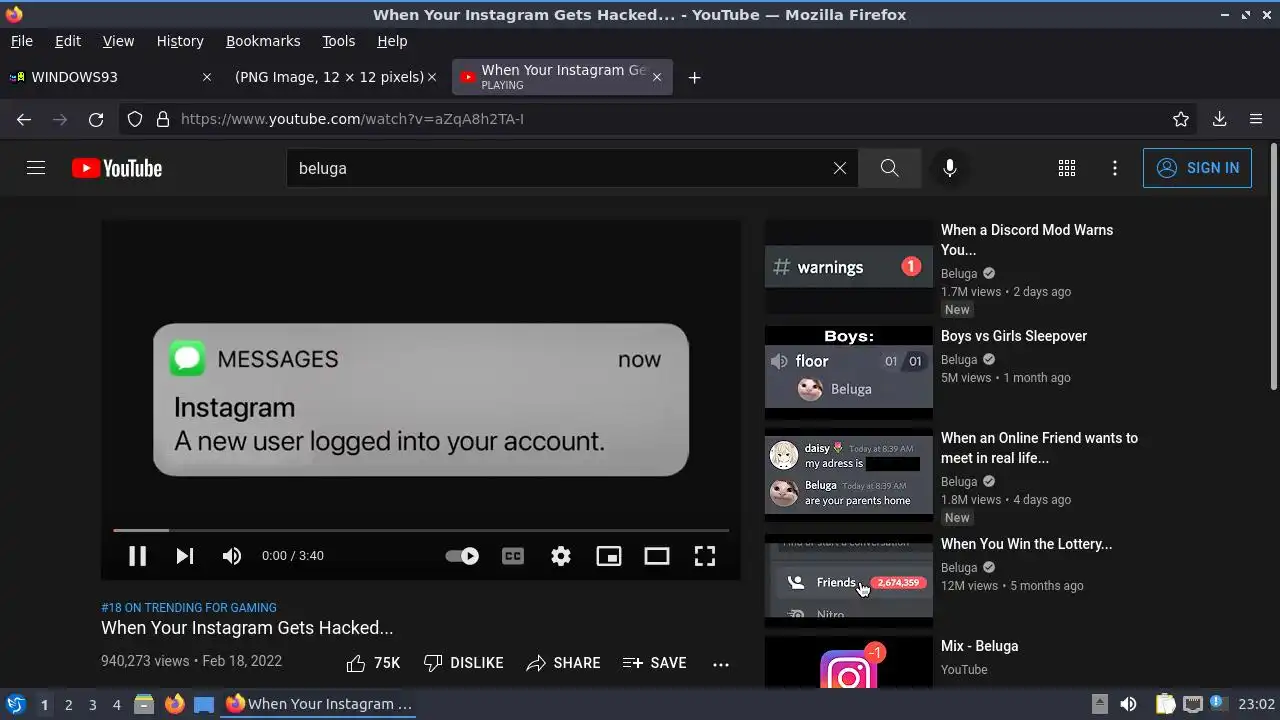Toggle closed captions

[x=513, y=556]
